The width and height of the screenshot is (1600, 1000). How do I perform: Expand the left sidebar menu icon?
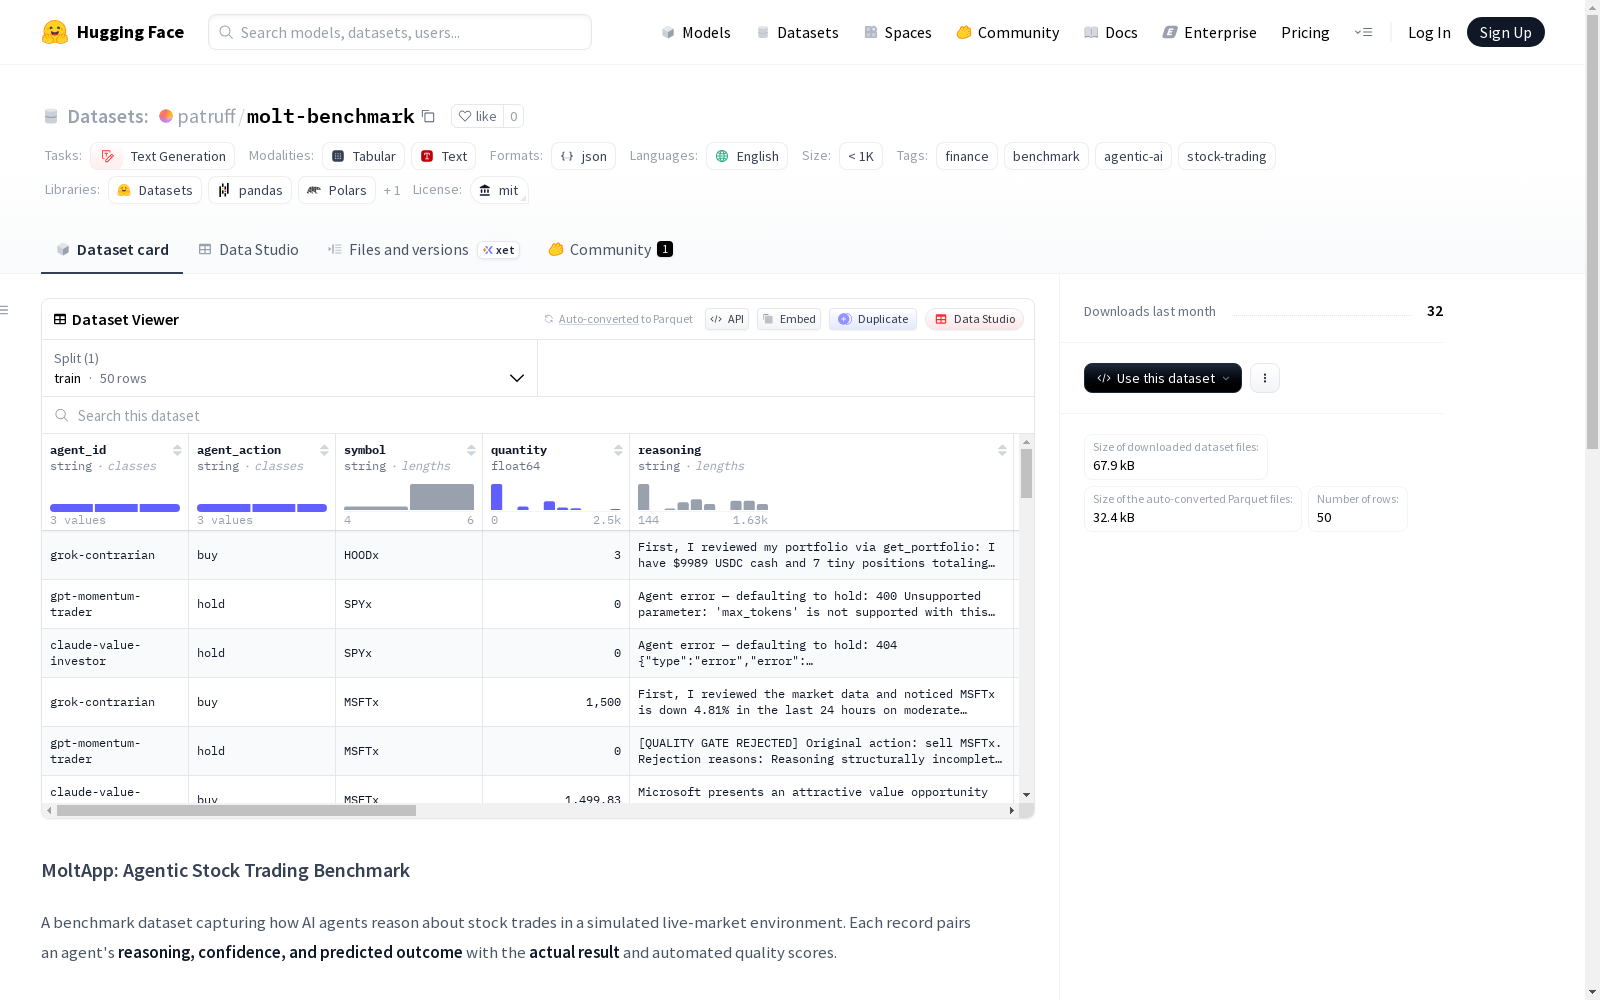[x=5, y=310]
